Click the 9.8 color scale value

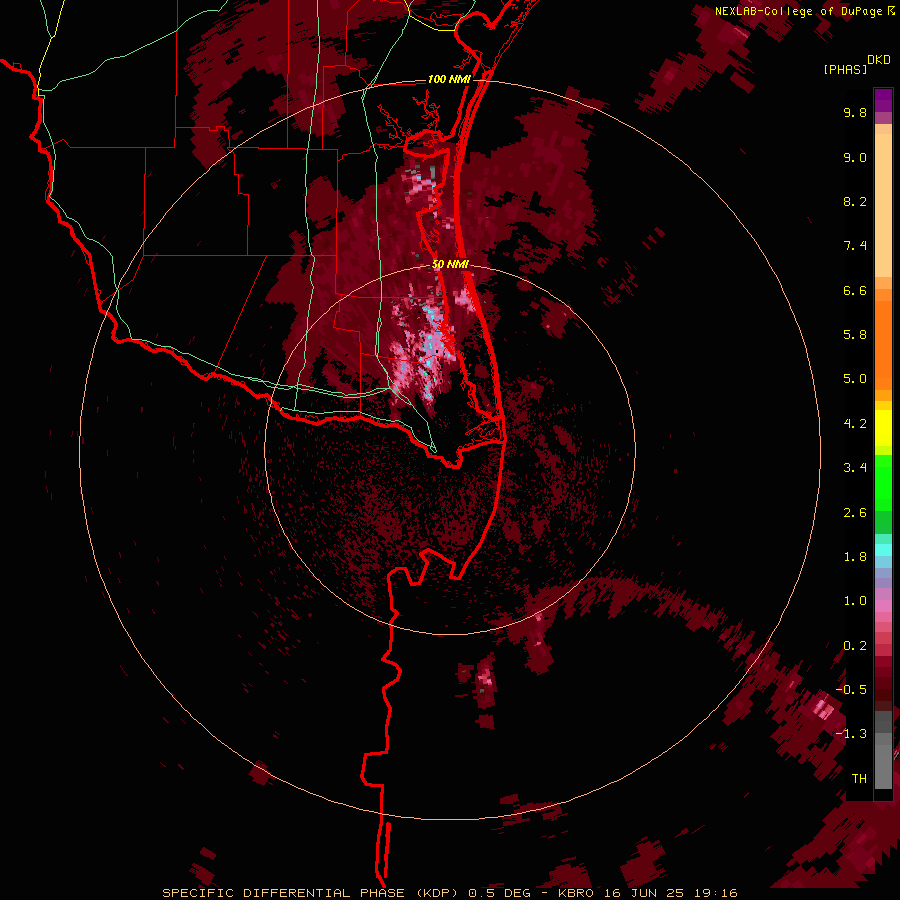pyautogui.click(x=855, y=112)
